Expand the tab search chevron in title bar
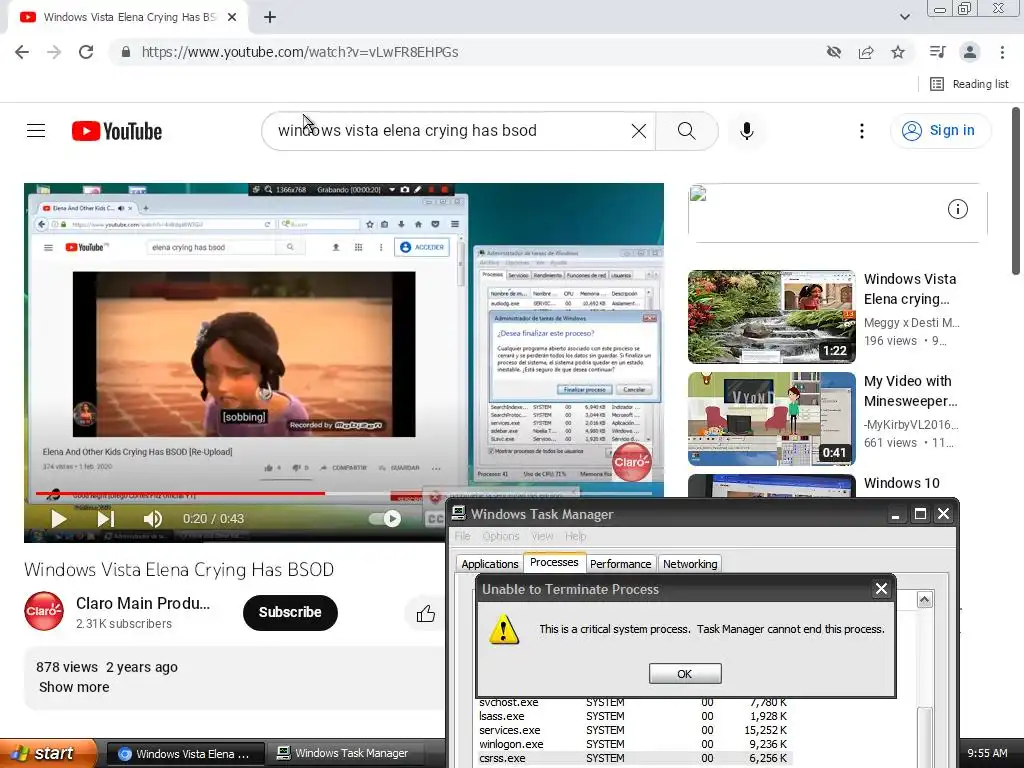 904,17
